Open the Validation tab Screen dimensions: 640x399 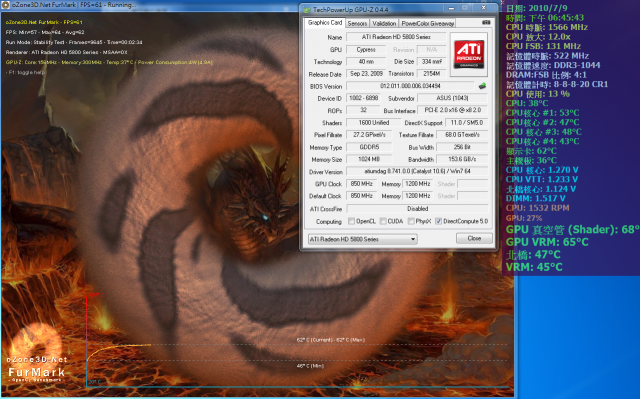click(384, 24)
